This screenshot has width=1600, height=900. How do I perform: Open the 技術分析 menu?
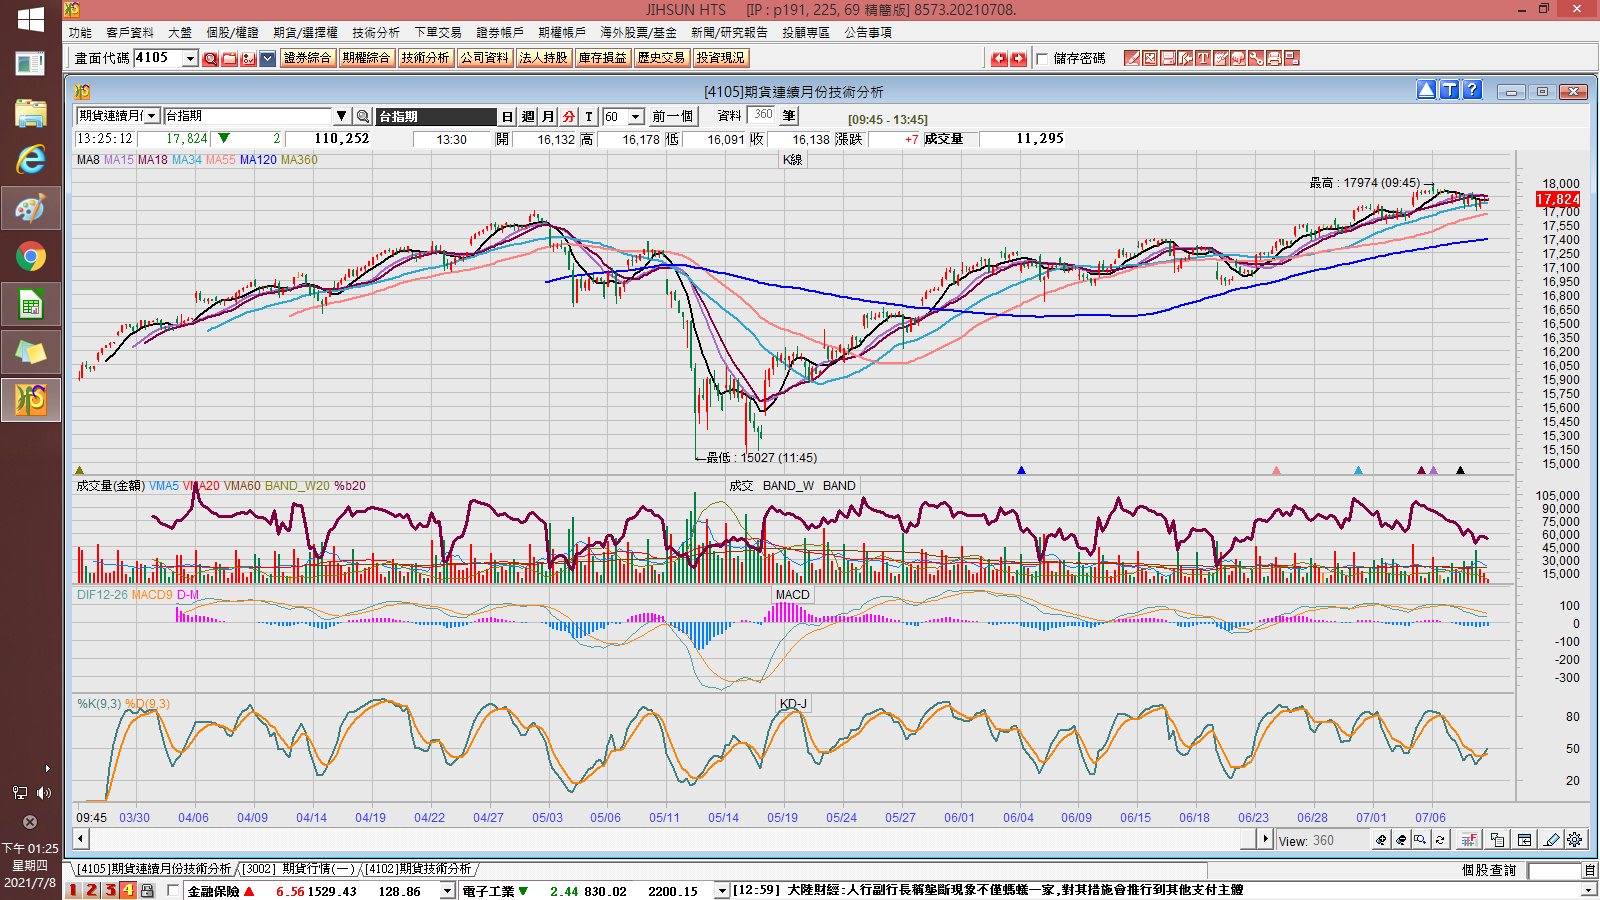[376, 33]
